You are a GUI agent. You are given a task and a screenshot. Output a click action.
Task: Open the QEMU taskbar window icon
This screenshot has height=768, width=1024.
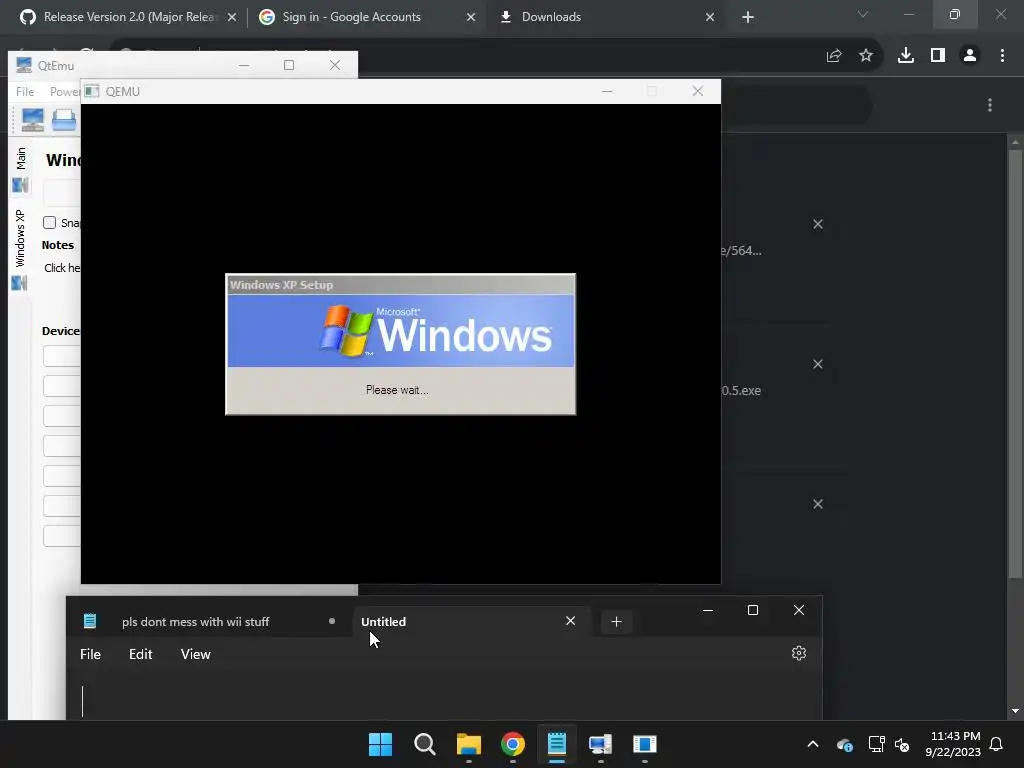click(x=645, y=744)
